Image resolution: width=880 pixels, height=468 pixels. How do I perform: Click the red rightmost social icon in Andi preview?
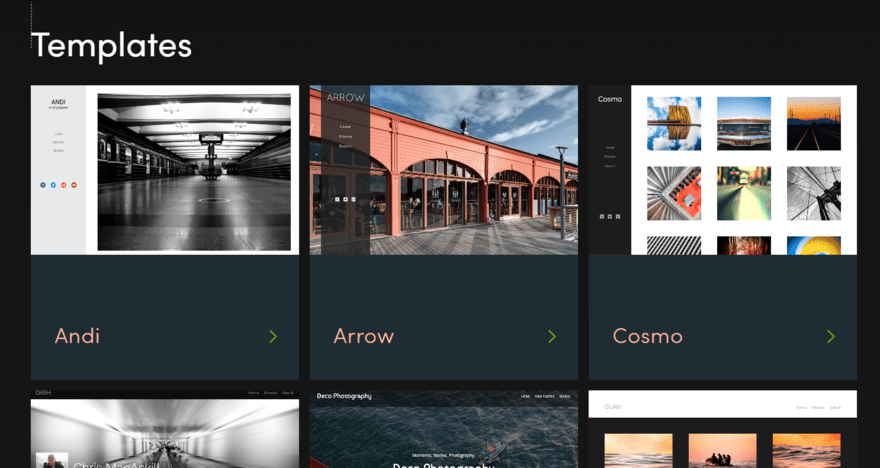(74, 185)
